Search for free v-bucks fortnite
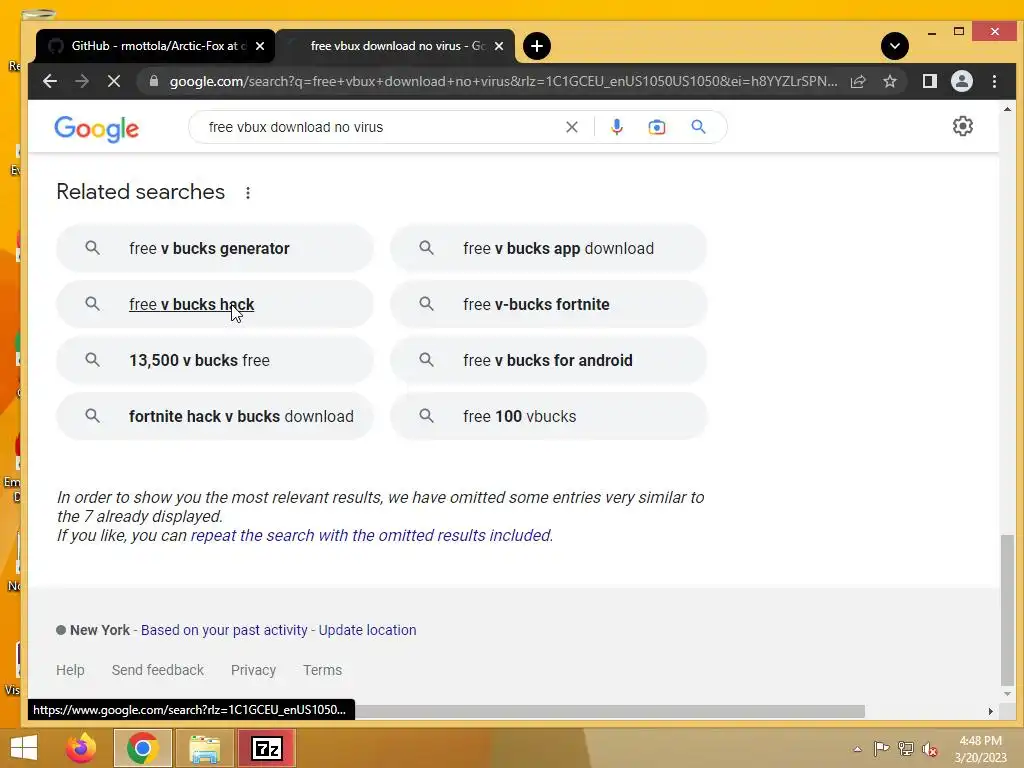Viewport: 1024px width, 768px height. (x=549, y=304)
